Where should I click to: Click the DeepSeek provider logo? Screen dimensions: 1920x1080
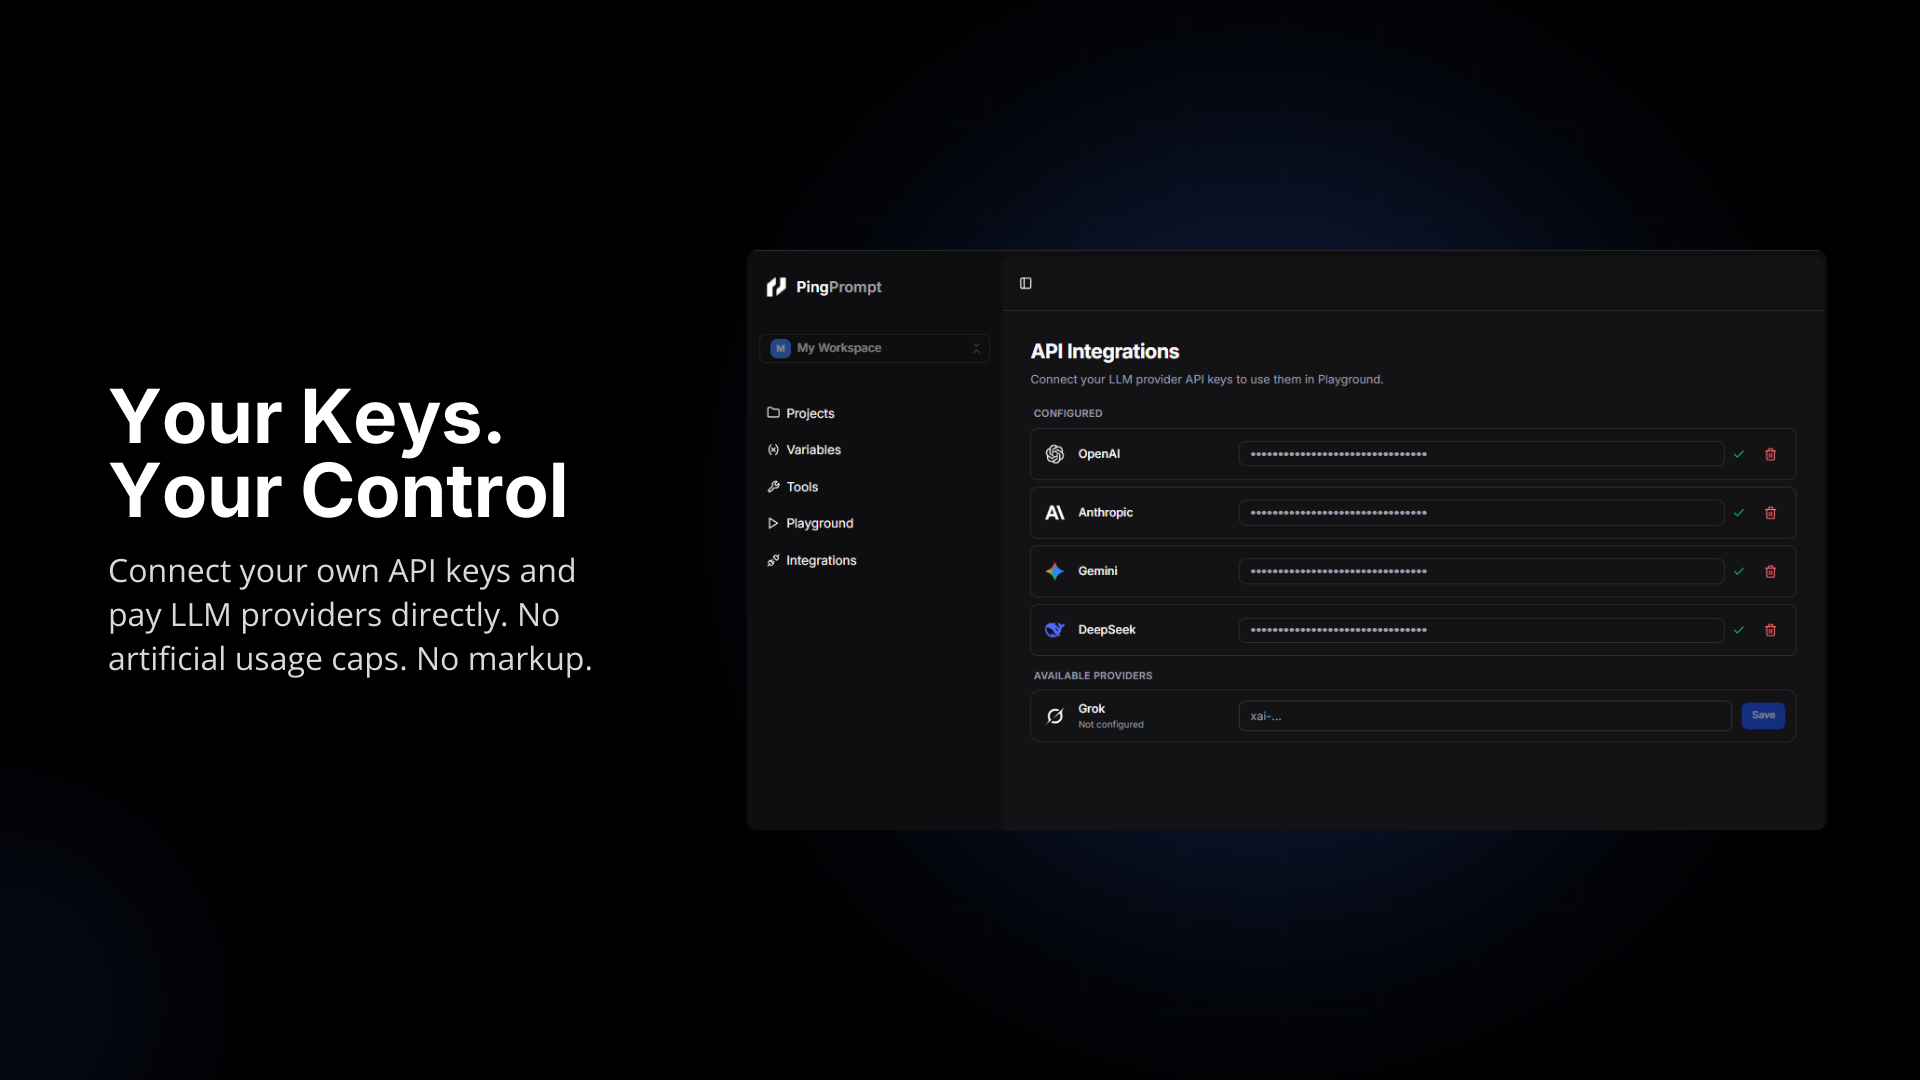click(x=1055, y=630)
